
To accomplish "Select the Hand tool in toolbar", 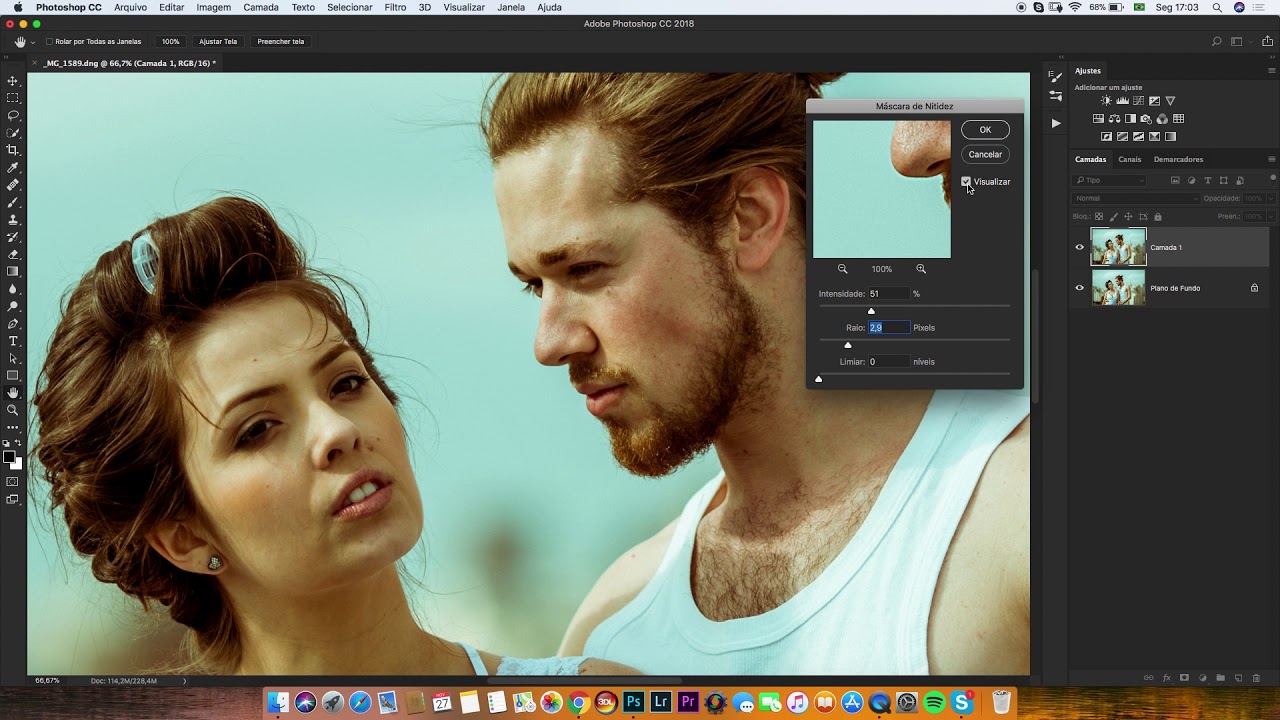I will 13,393.
